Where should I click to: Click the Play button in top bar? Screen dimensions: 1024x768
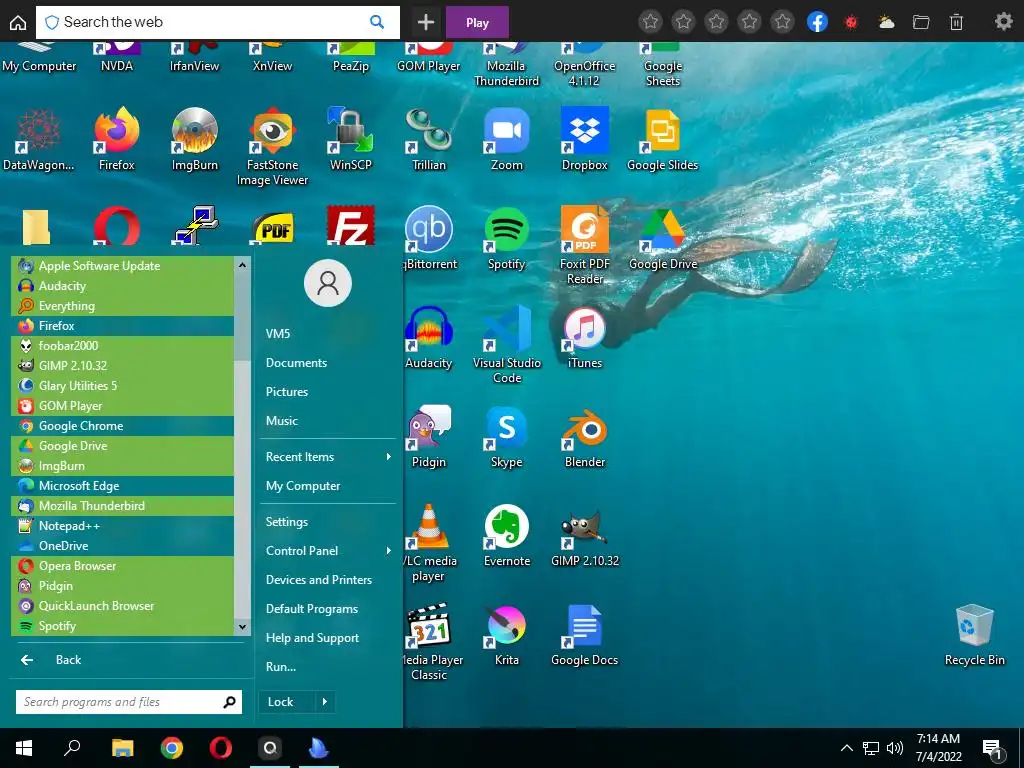(477, 22)
